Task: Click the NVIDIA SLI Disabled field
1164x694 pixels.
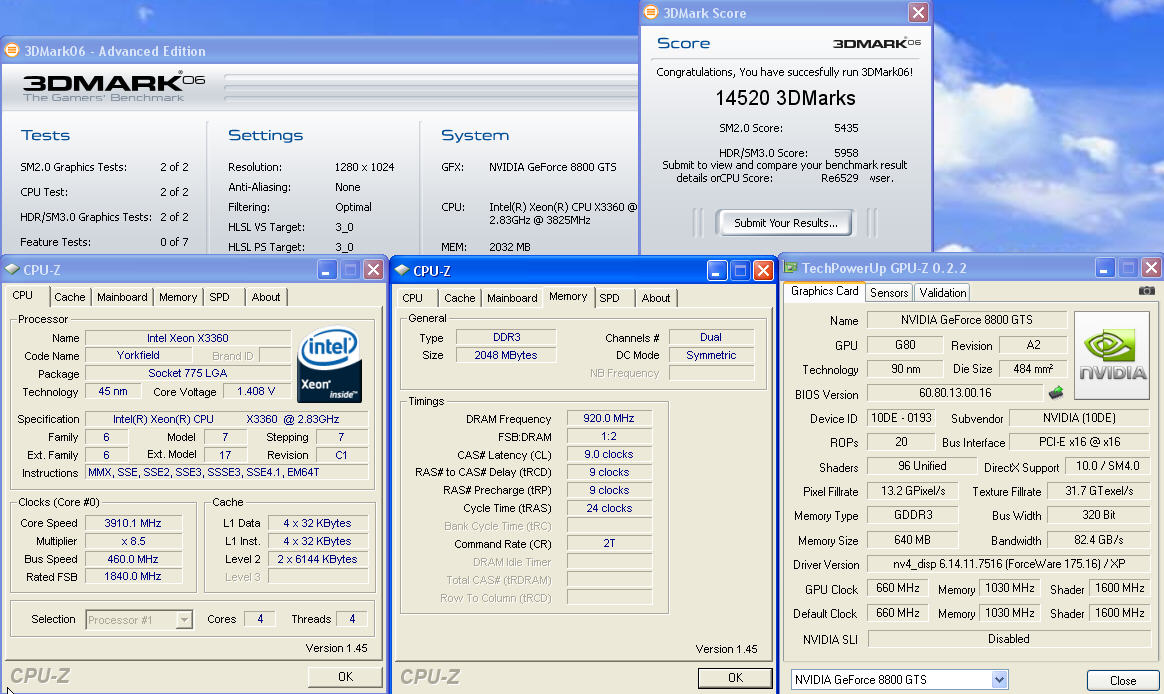Action: pyautogui.click(x=1008, y=639)
